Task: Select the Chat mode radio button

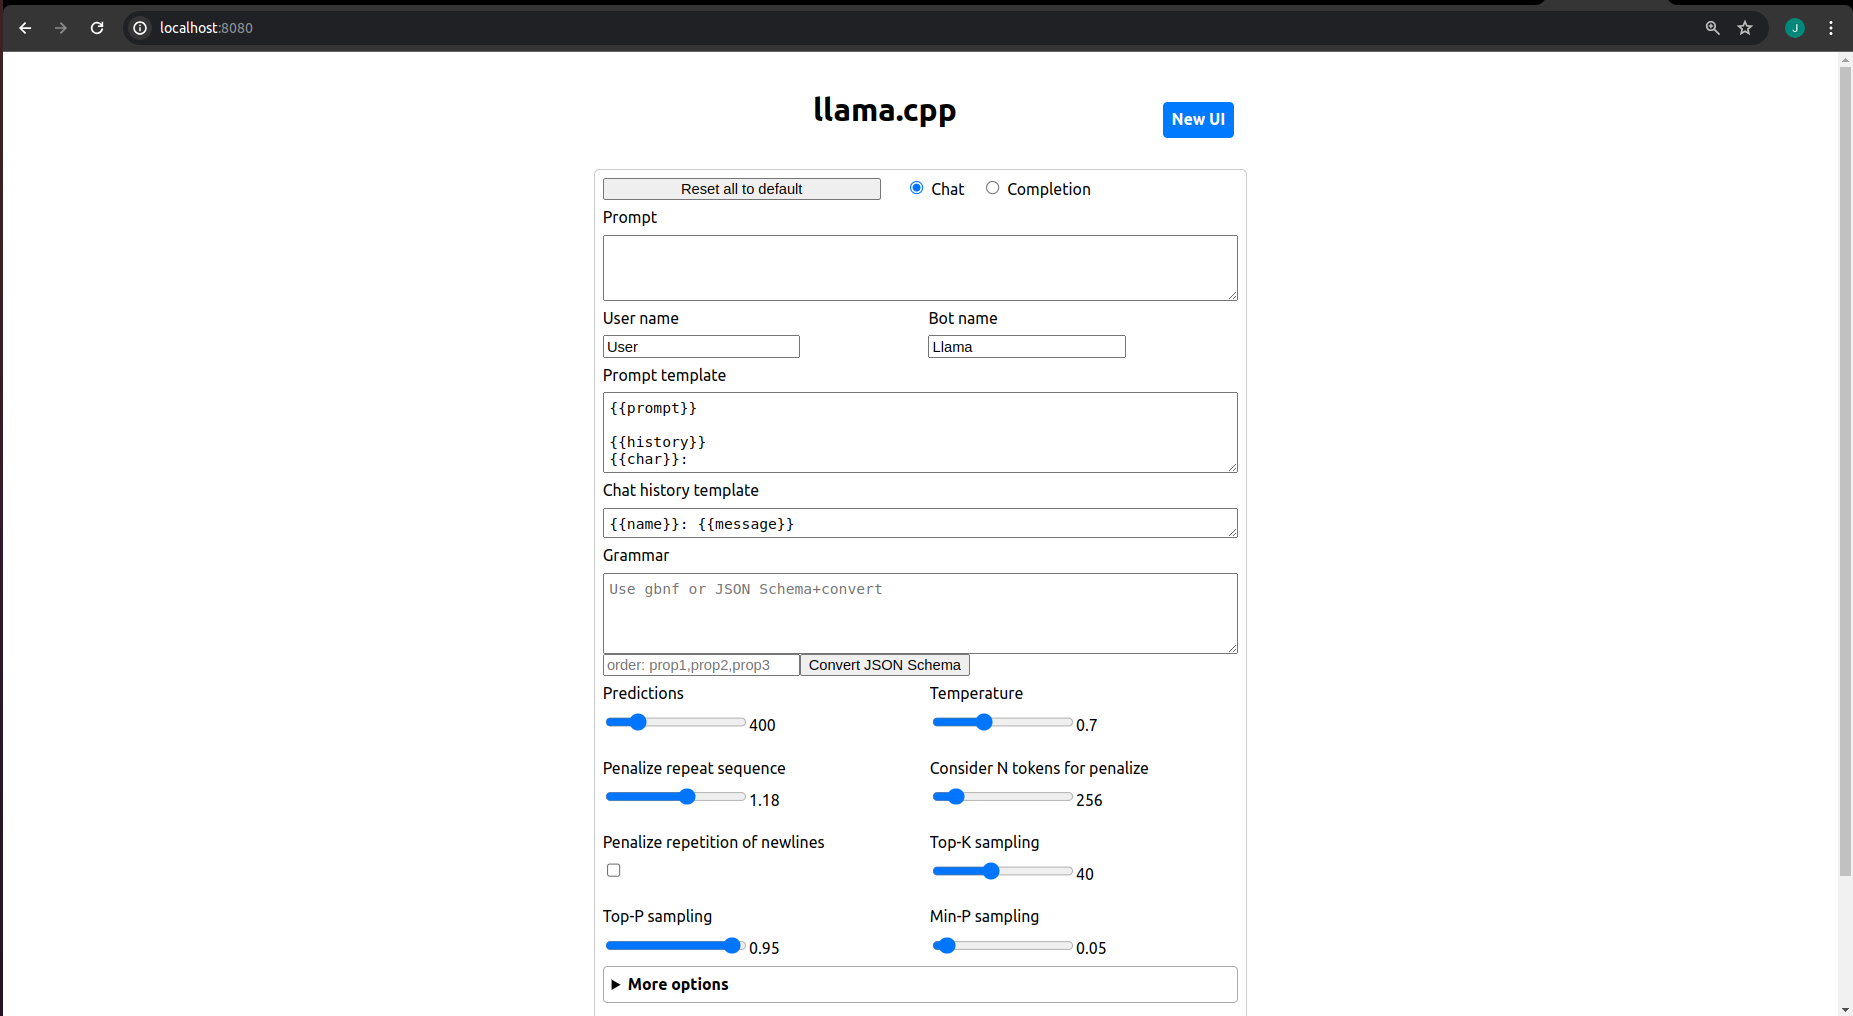Action: coord(916,187)
